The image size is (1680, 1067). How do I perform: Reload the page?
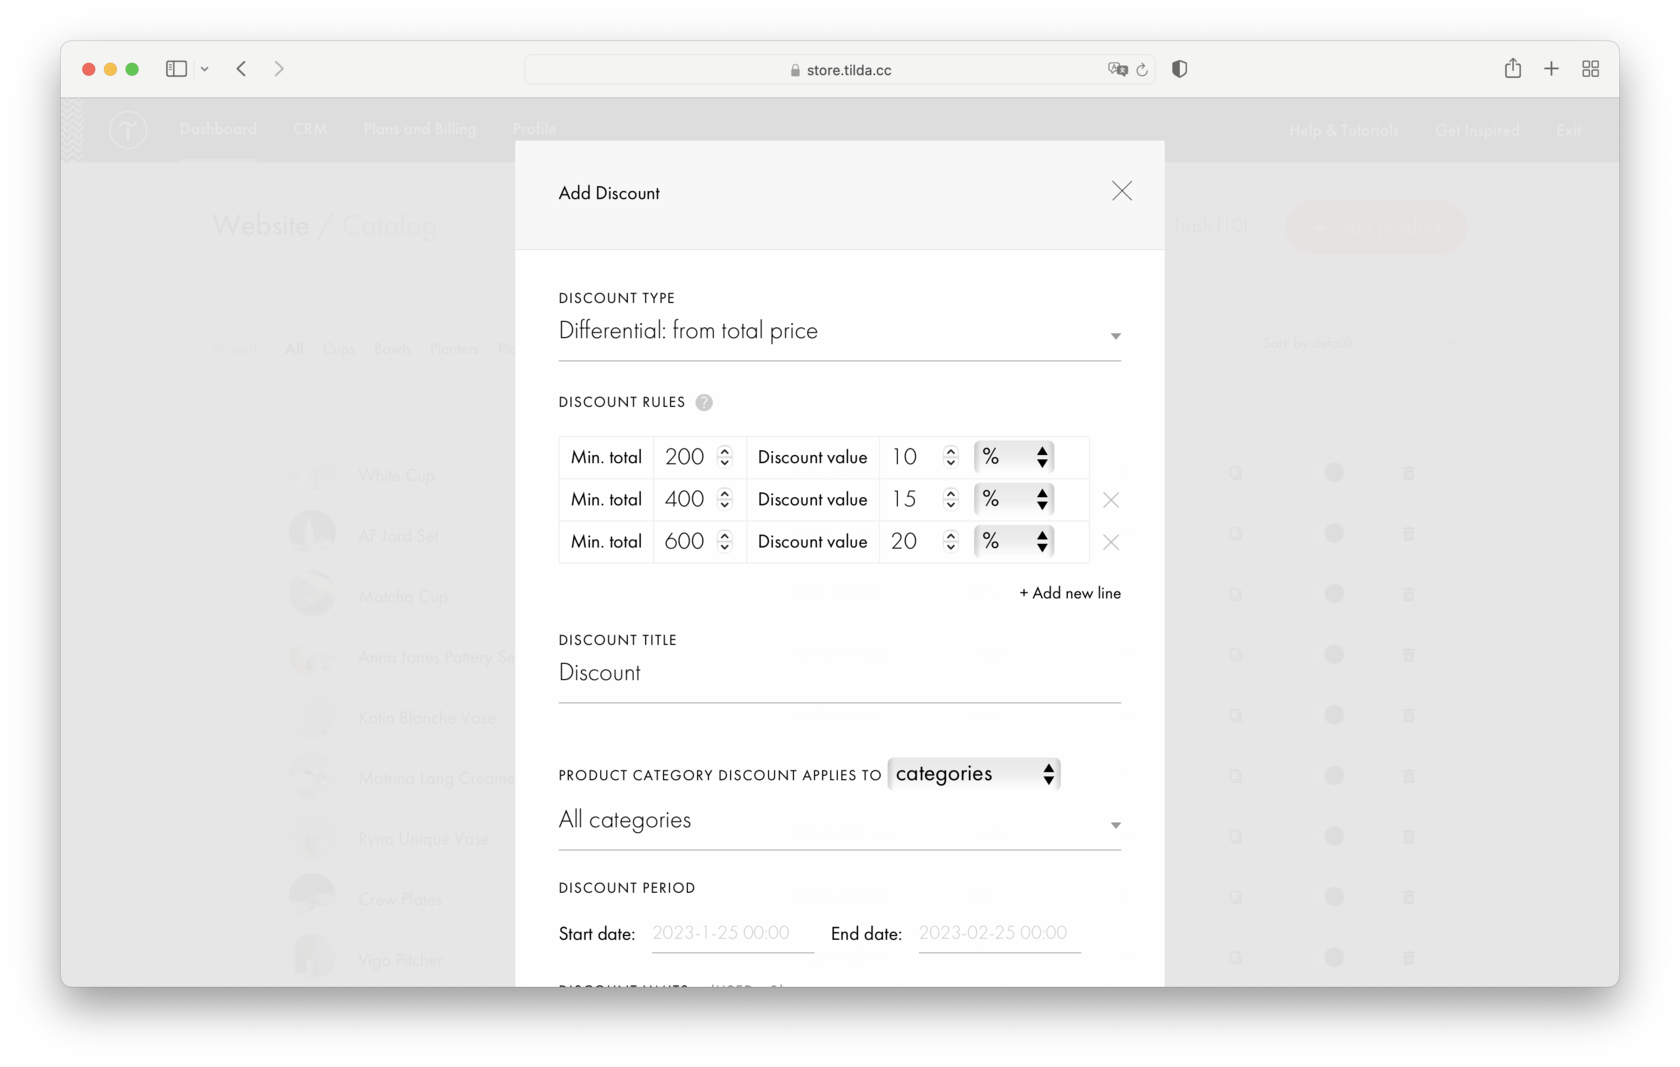click(x=1142, y=70)
